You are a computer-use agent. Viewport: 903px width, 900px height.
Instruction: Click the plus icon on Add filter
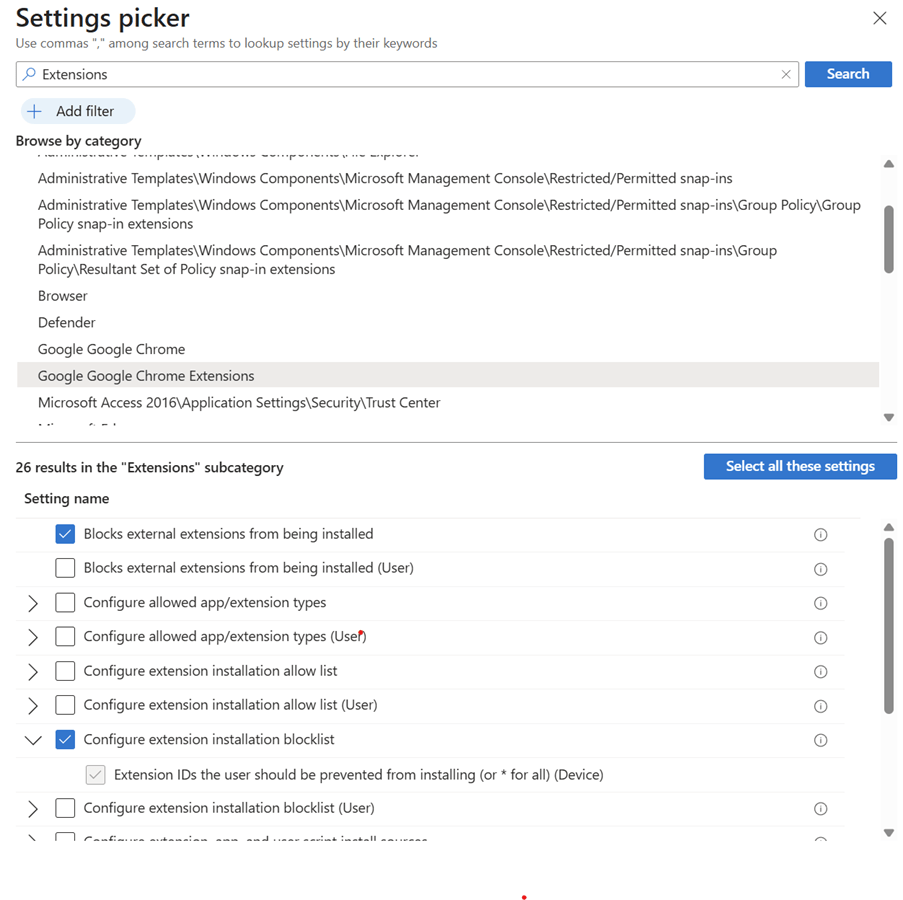pos(34,111)
